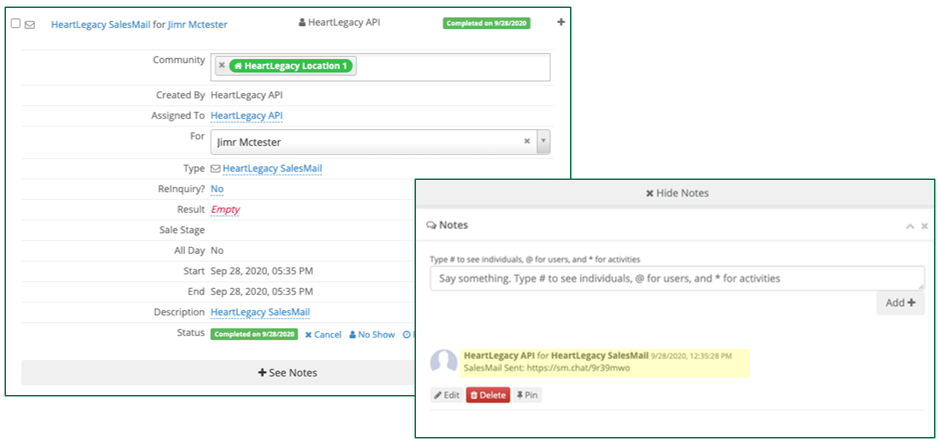Expand the See Notes bar

287,373
